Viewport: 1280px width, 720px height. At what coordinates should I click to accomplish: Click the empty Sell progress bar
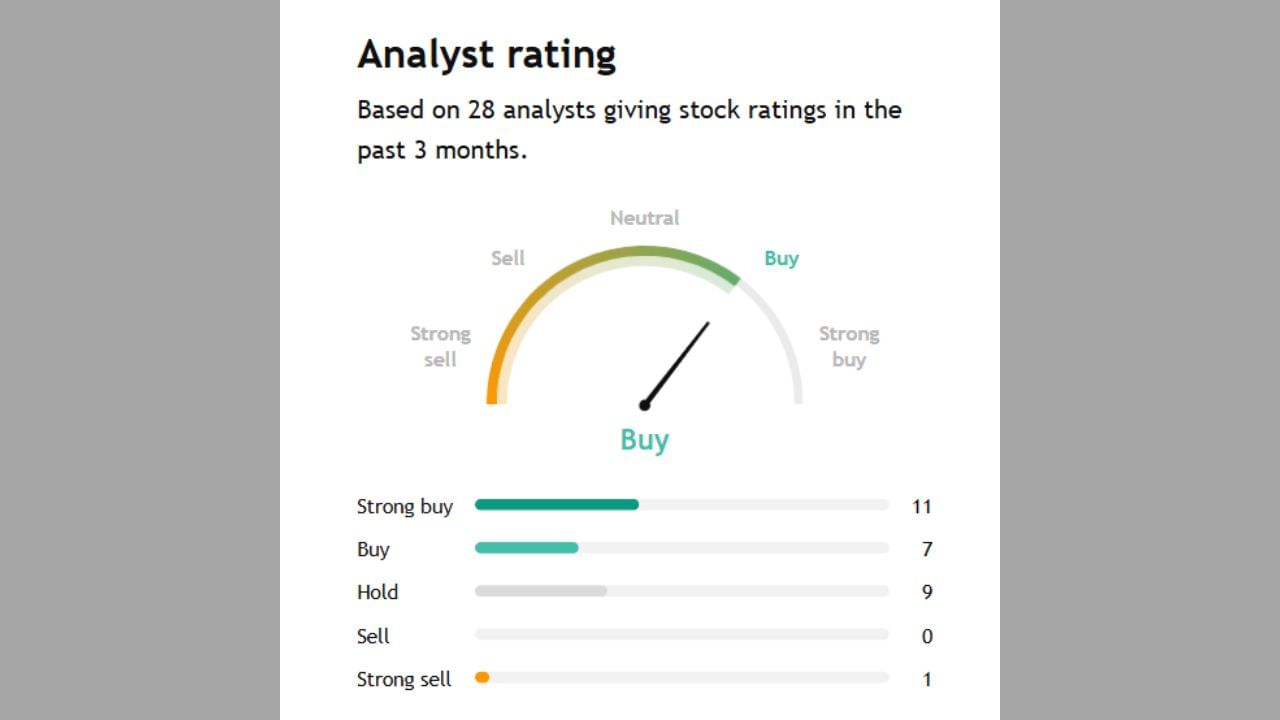681,634
